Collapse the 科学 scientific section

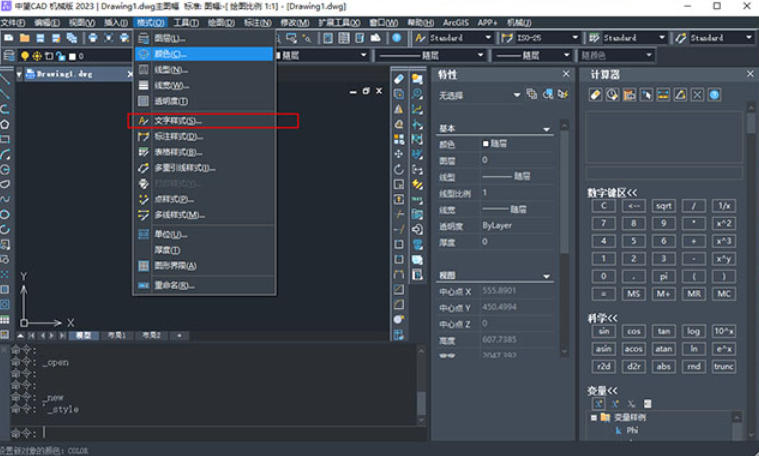(x=603, y=318)
